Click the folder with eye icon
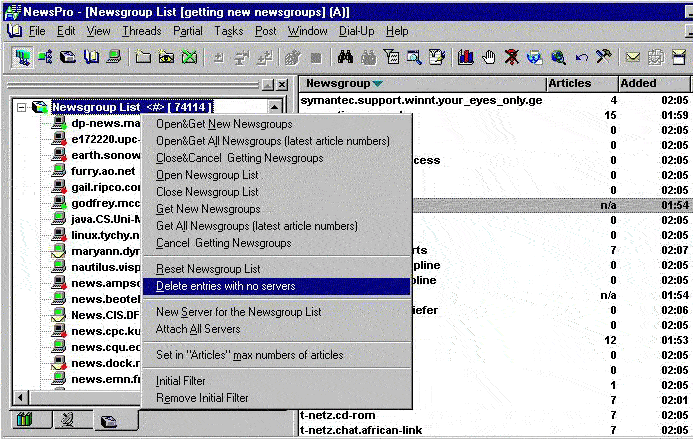Image resolution: width=693 pixels, height=439 pixels. pyautogui.click(x=166, y=57)
